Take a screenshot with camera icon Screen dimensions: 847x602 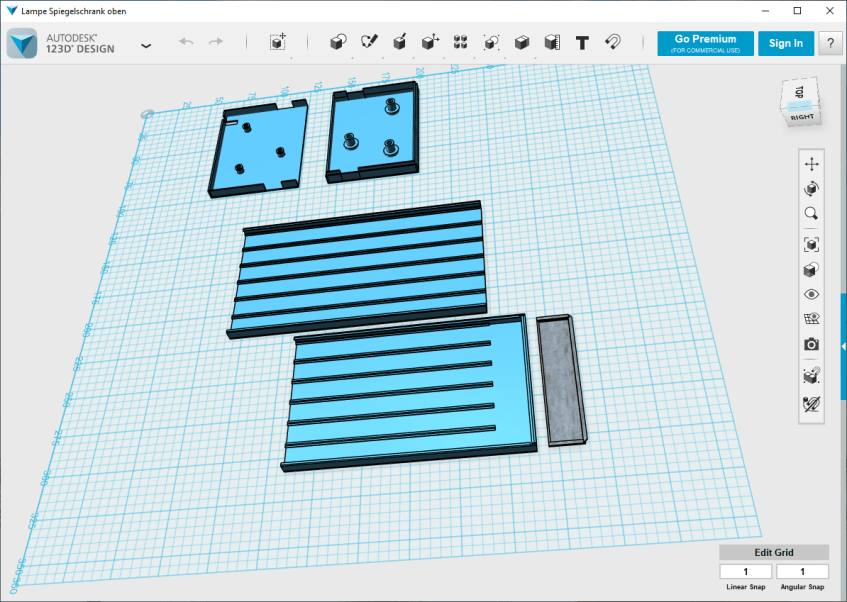coord(811,345)
